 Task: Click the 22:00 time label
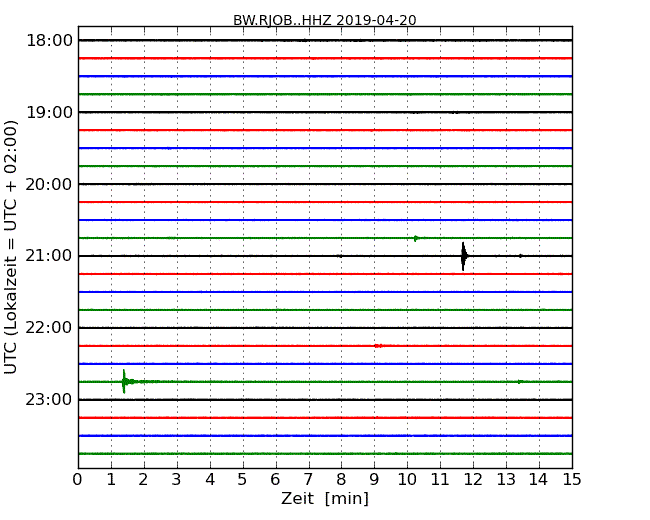[49, 328]
